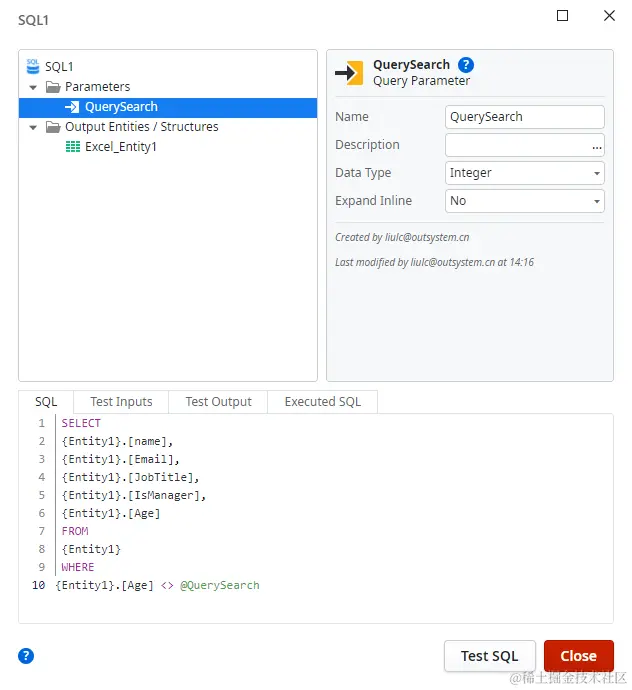Viewport: 632px width, 690px height.
Task: Click the QuerySearch input parameter arrow icon
Action: pos(72,107)
